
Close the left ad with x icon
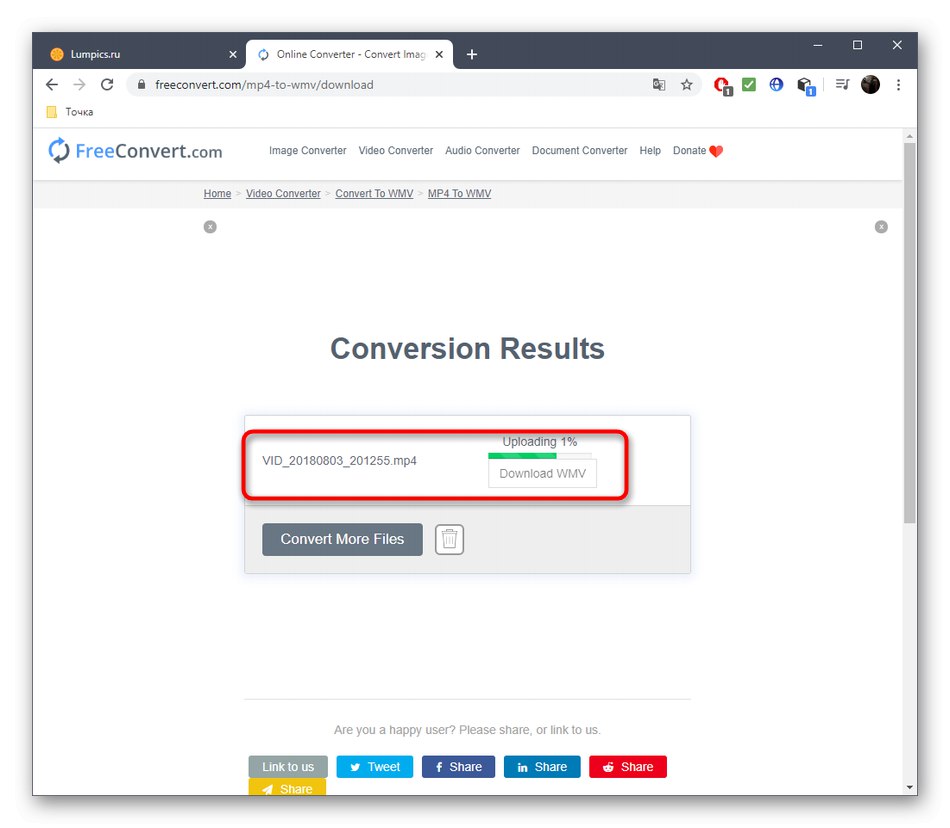point(210,227)
